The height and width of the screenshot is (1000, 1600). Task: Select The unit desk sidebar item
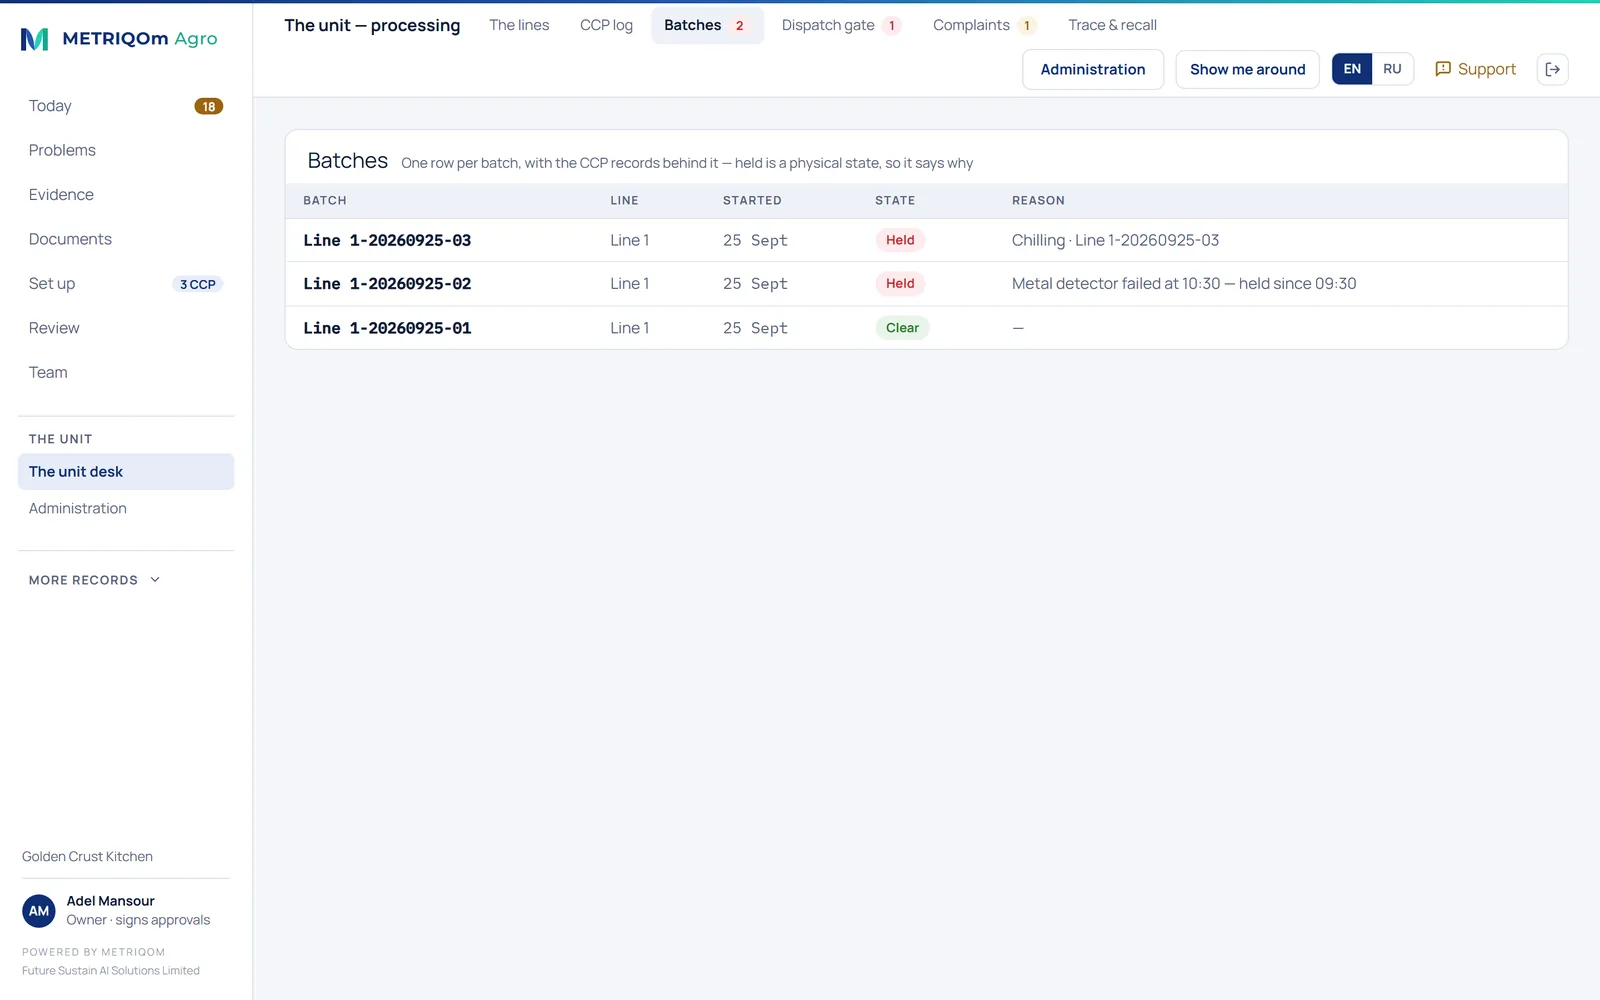click(126, 472)
